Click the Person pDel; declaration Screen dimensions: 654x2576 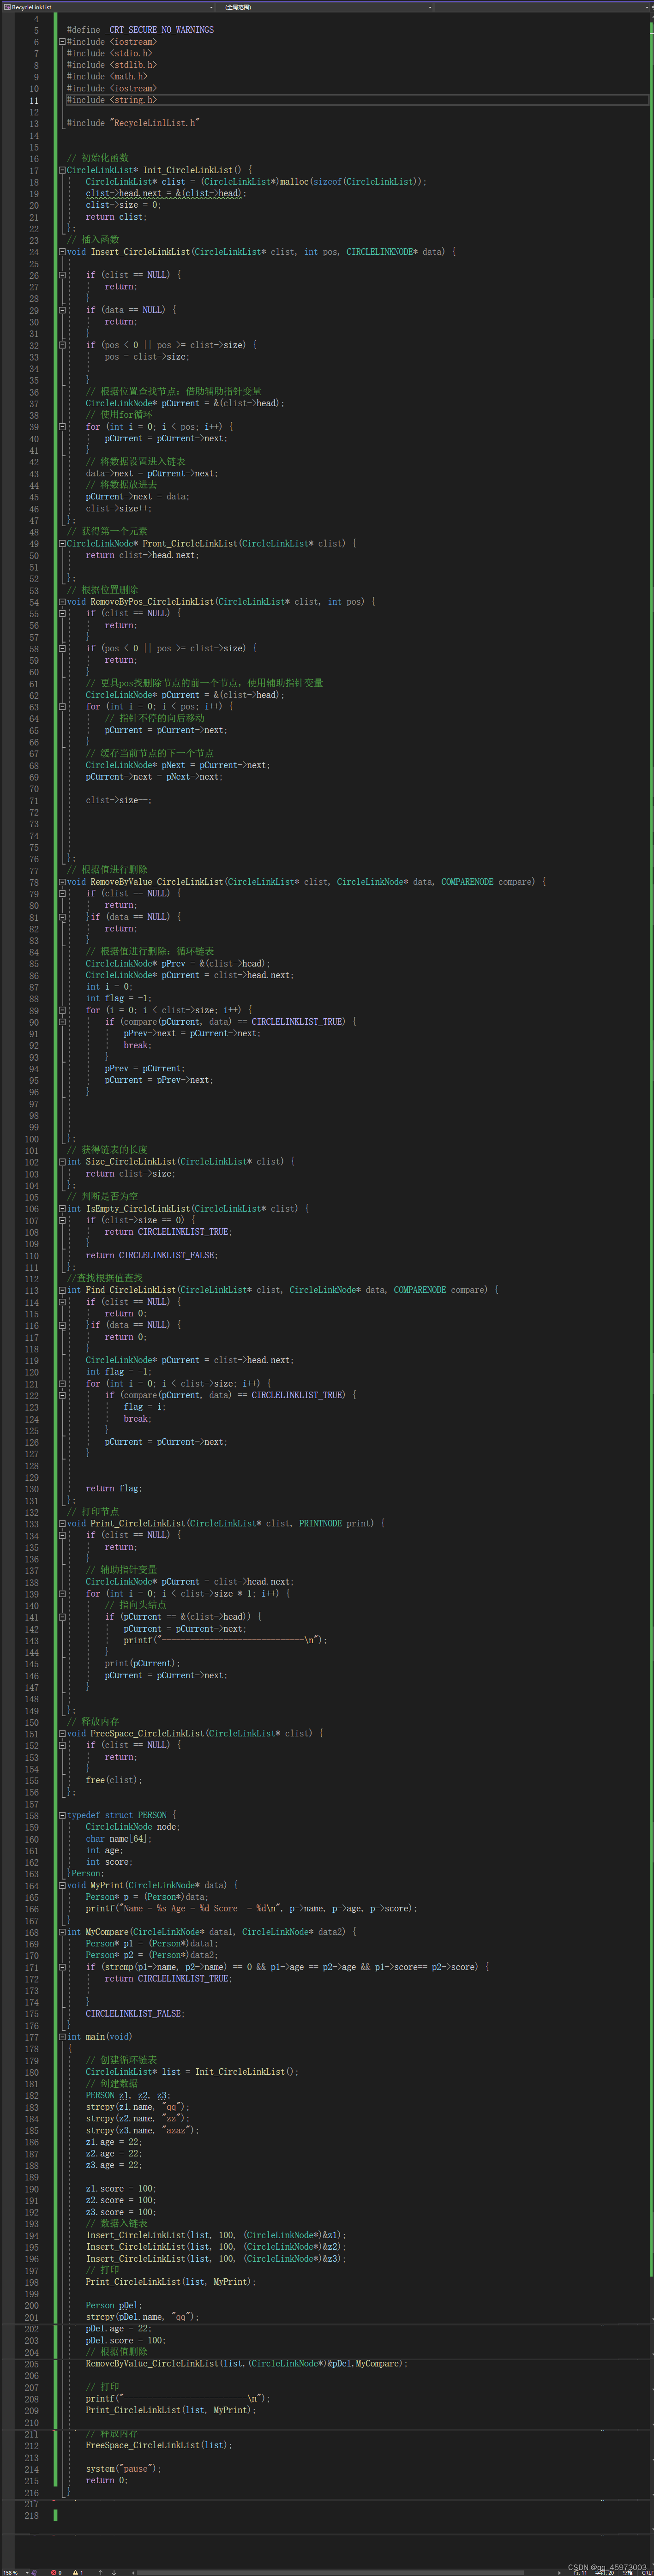[x=113, y=2305]
